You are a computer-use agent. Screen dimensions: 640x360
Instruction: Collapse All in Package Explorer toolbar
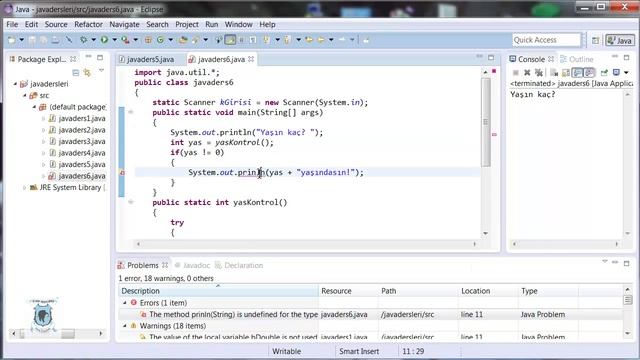click(x=76, y=73)
